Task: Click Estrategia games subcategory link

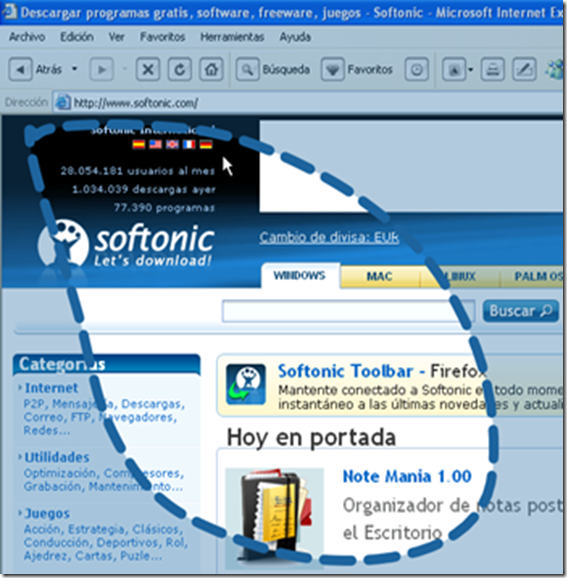Action: coord(96,529)
